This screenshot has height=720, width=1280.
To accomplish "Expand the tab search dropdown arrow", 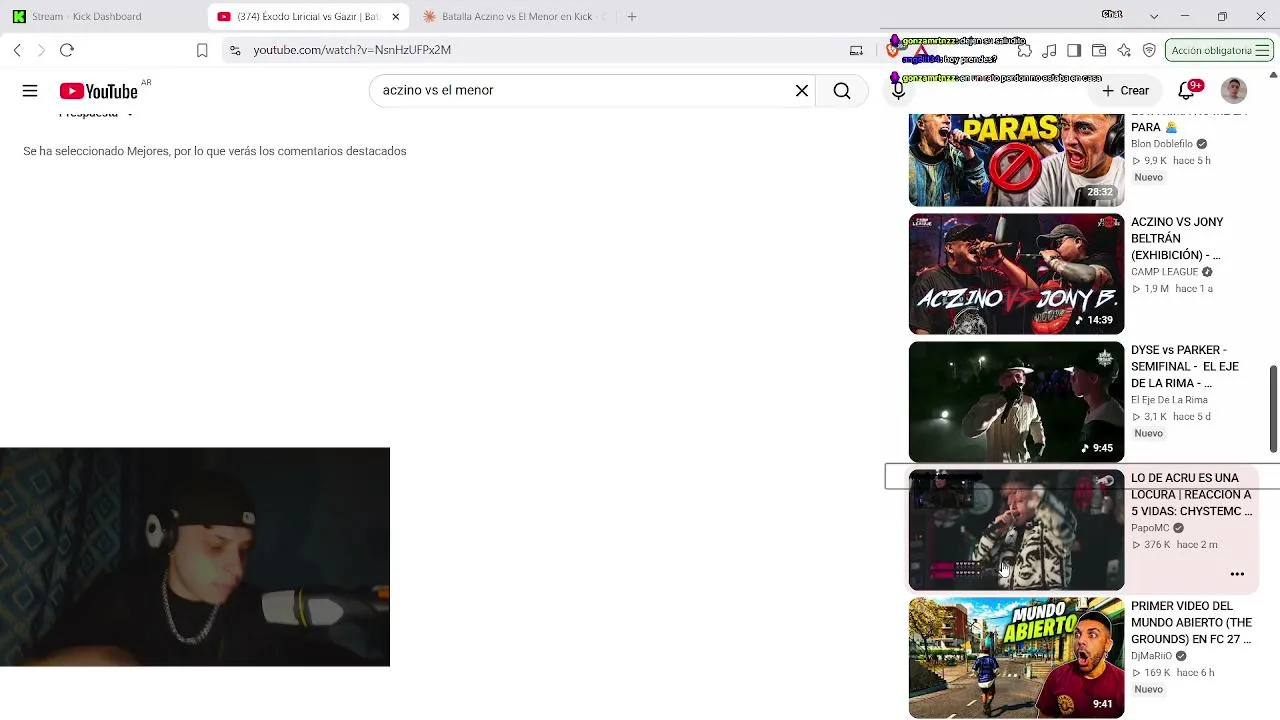I will tap(1154, 16).
